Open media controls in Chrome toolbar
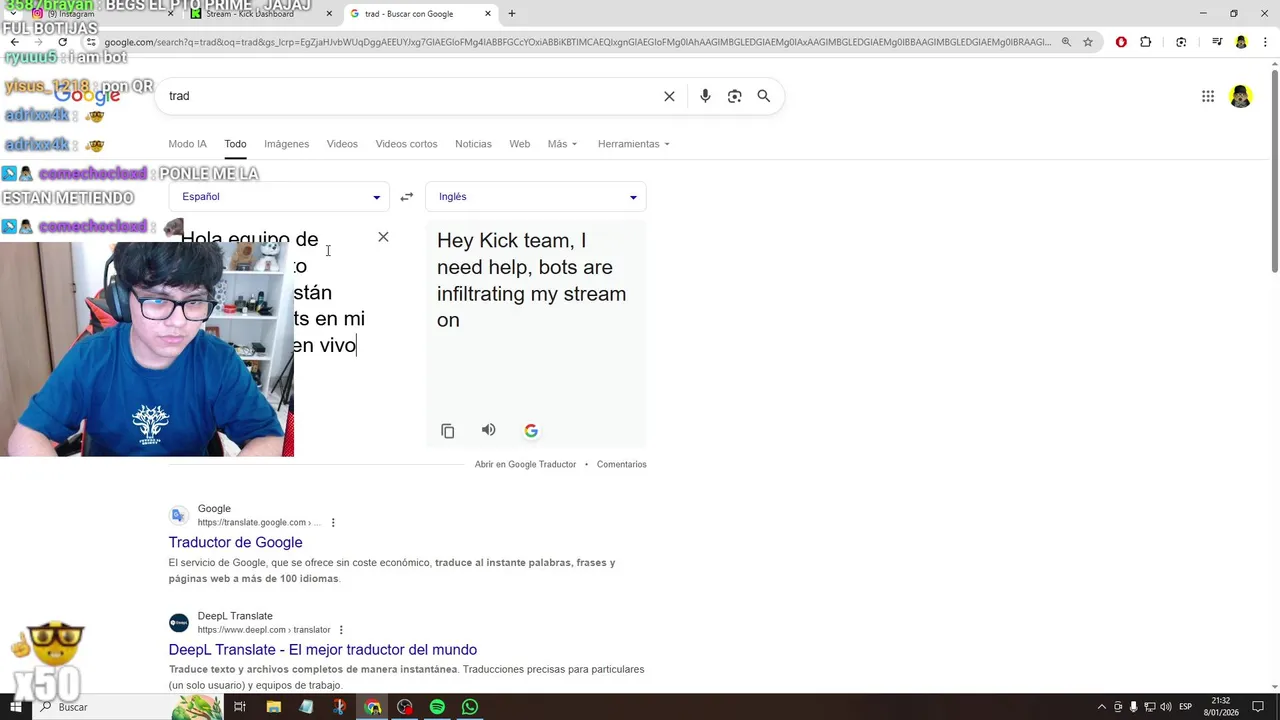1280x720 pixels. [x=1217, y=42]
